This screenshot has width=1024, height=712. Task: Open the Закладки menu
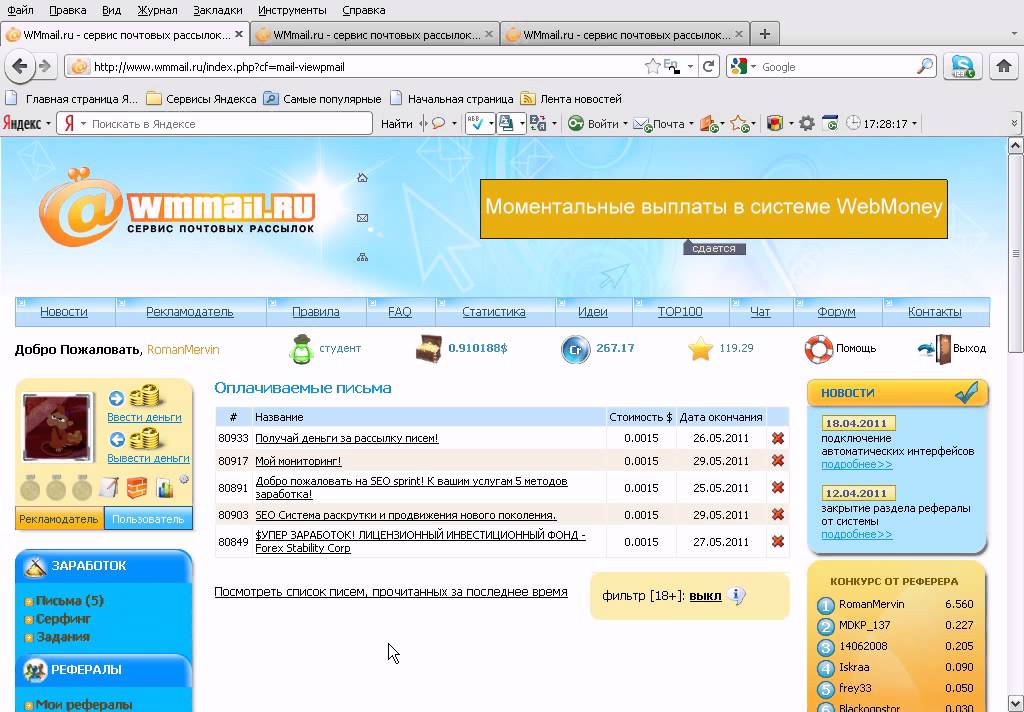[217, 10]
